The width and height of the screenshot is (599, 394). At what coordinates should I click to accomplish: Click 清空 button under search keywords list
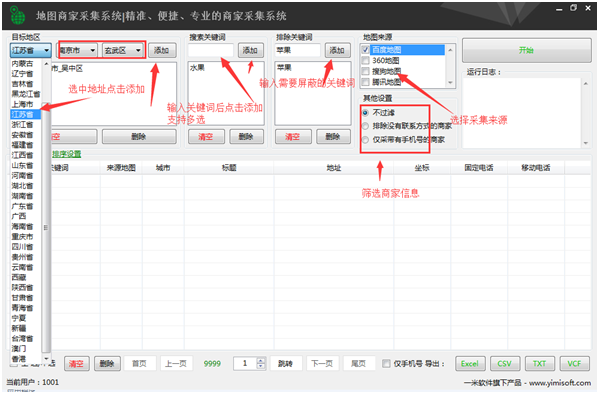206,136
